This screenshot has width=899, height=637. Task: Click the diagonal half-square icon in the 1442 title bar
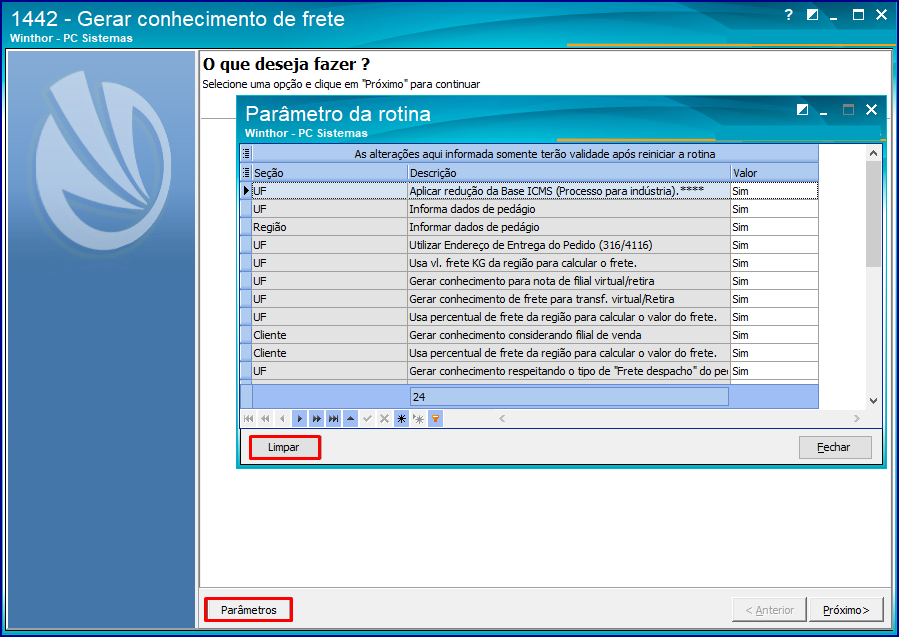pos(812,15)
